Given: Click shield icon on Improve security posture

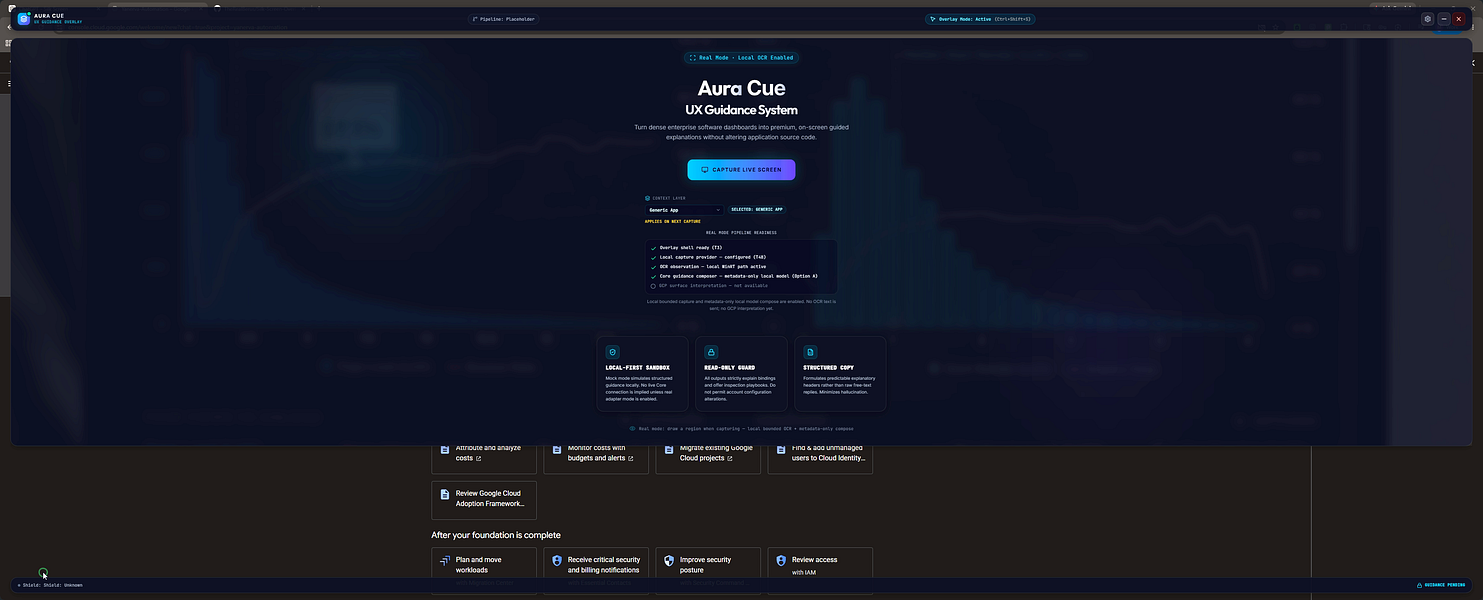Looking at the screenshot, I should pos(669,562).
